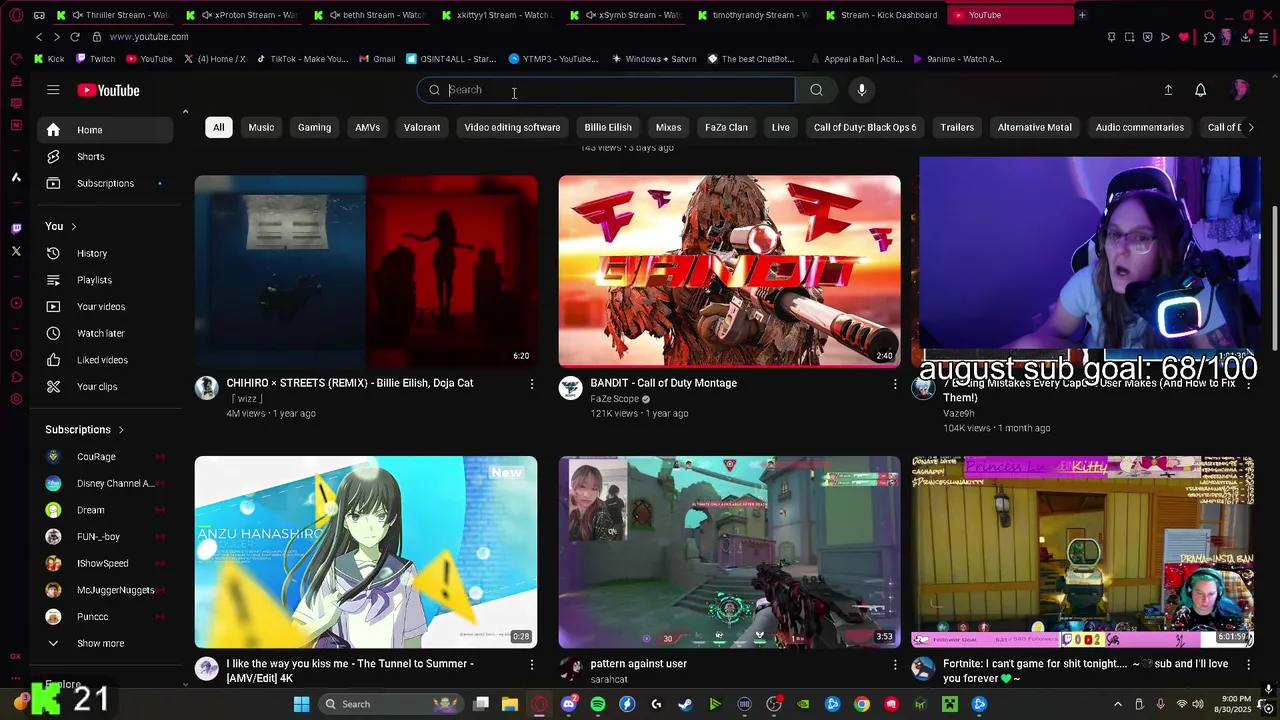Open FaZe Scope channel link

614,399
